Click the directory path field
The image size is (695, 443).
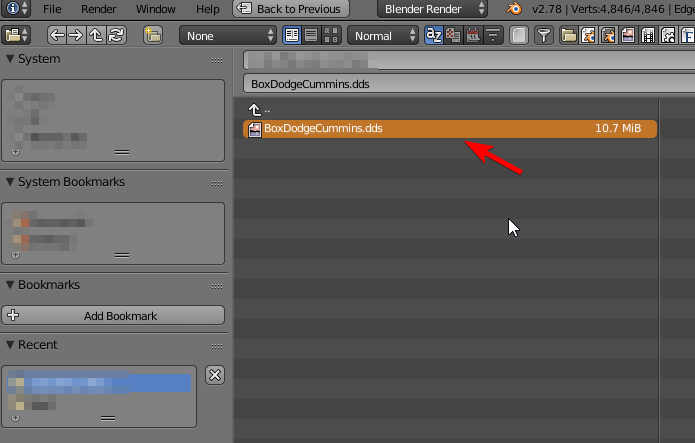pyautogui.click(x=469, y=60)
